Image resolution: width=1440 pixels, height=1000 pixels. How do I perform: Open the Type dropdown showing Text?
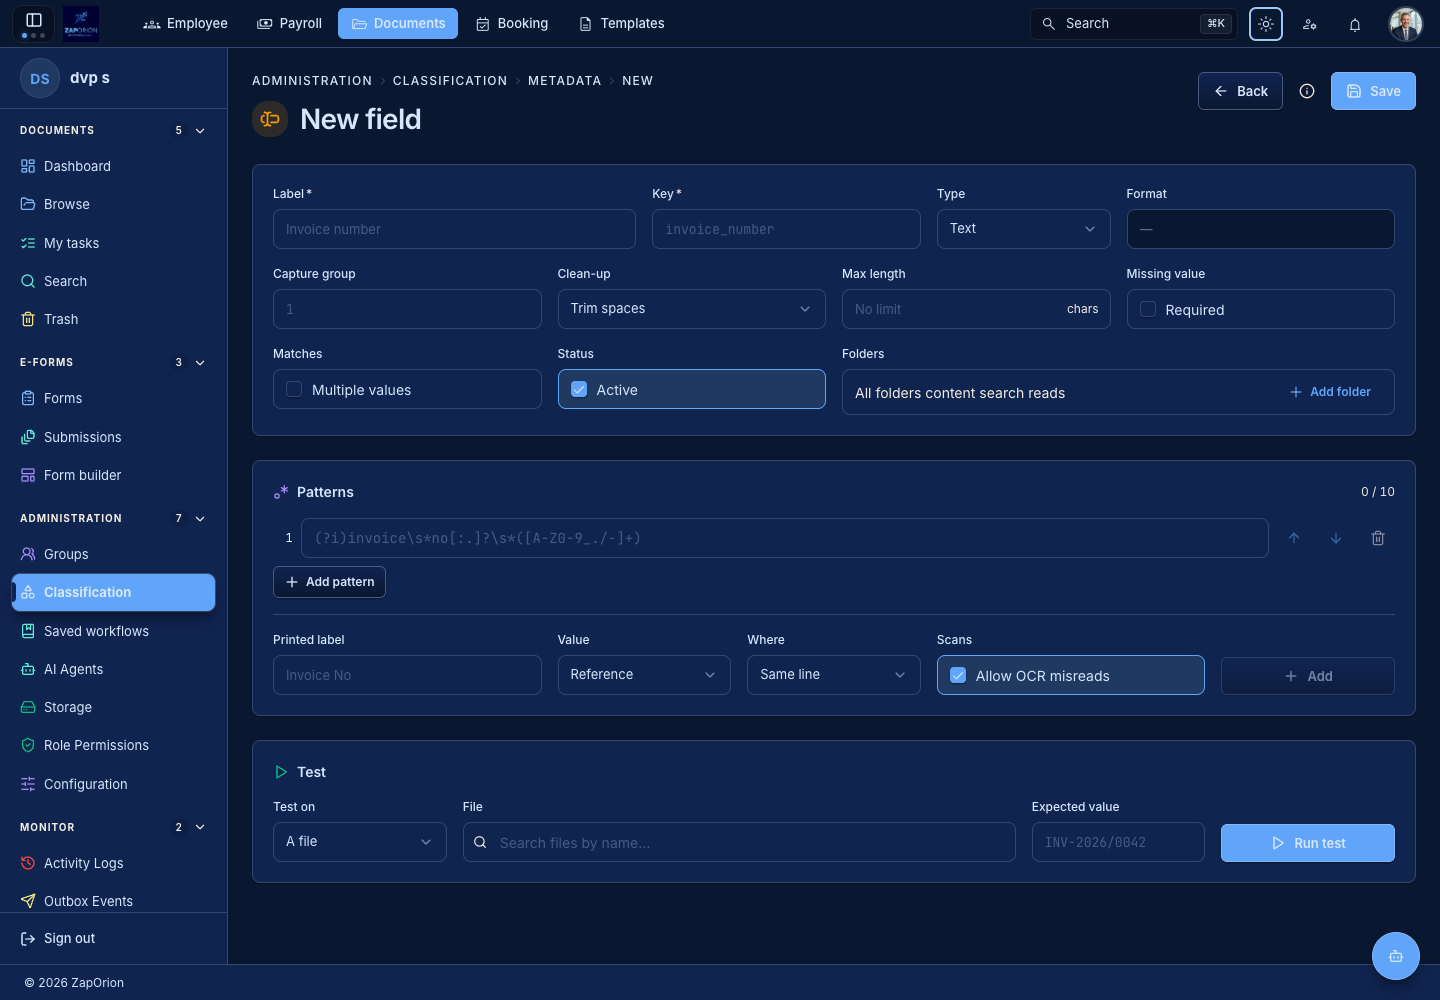(x=1023, y=229)
